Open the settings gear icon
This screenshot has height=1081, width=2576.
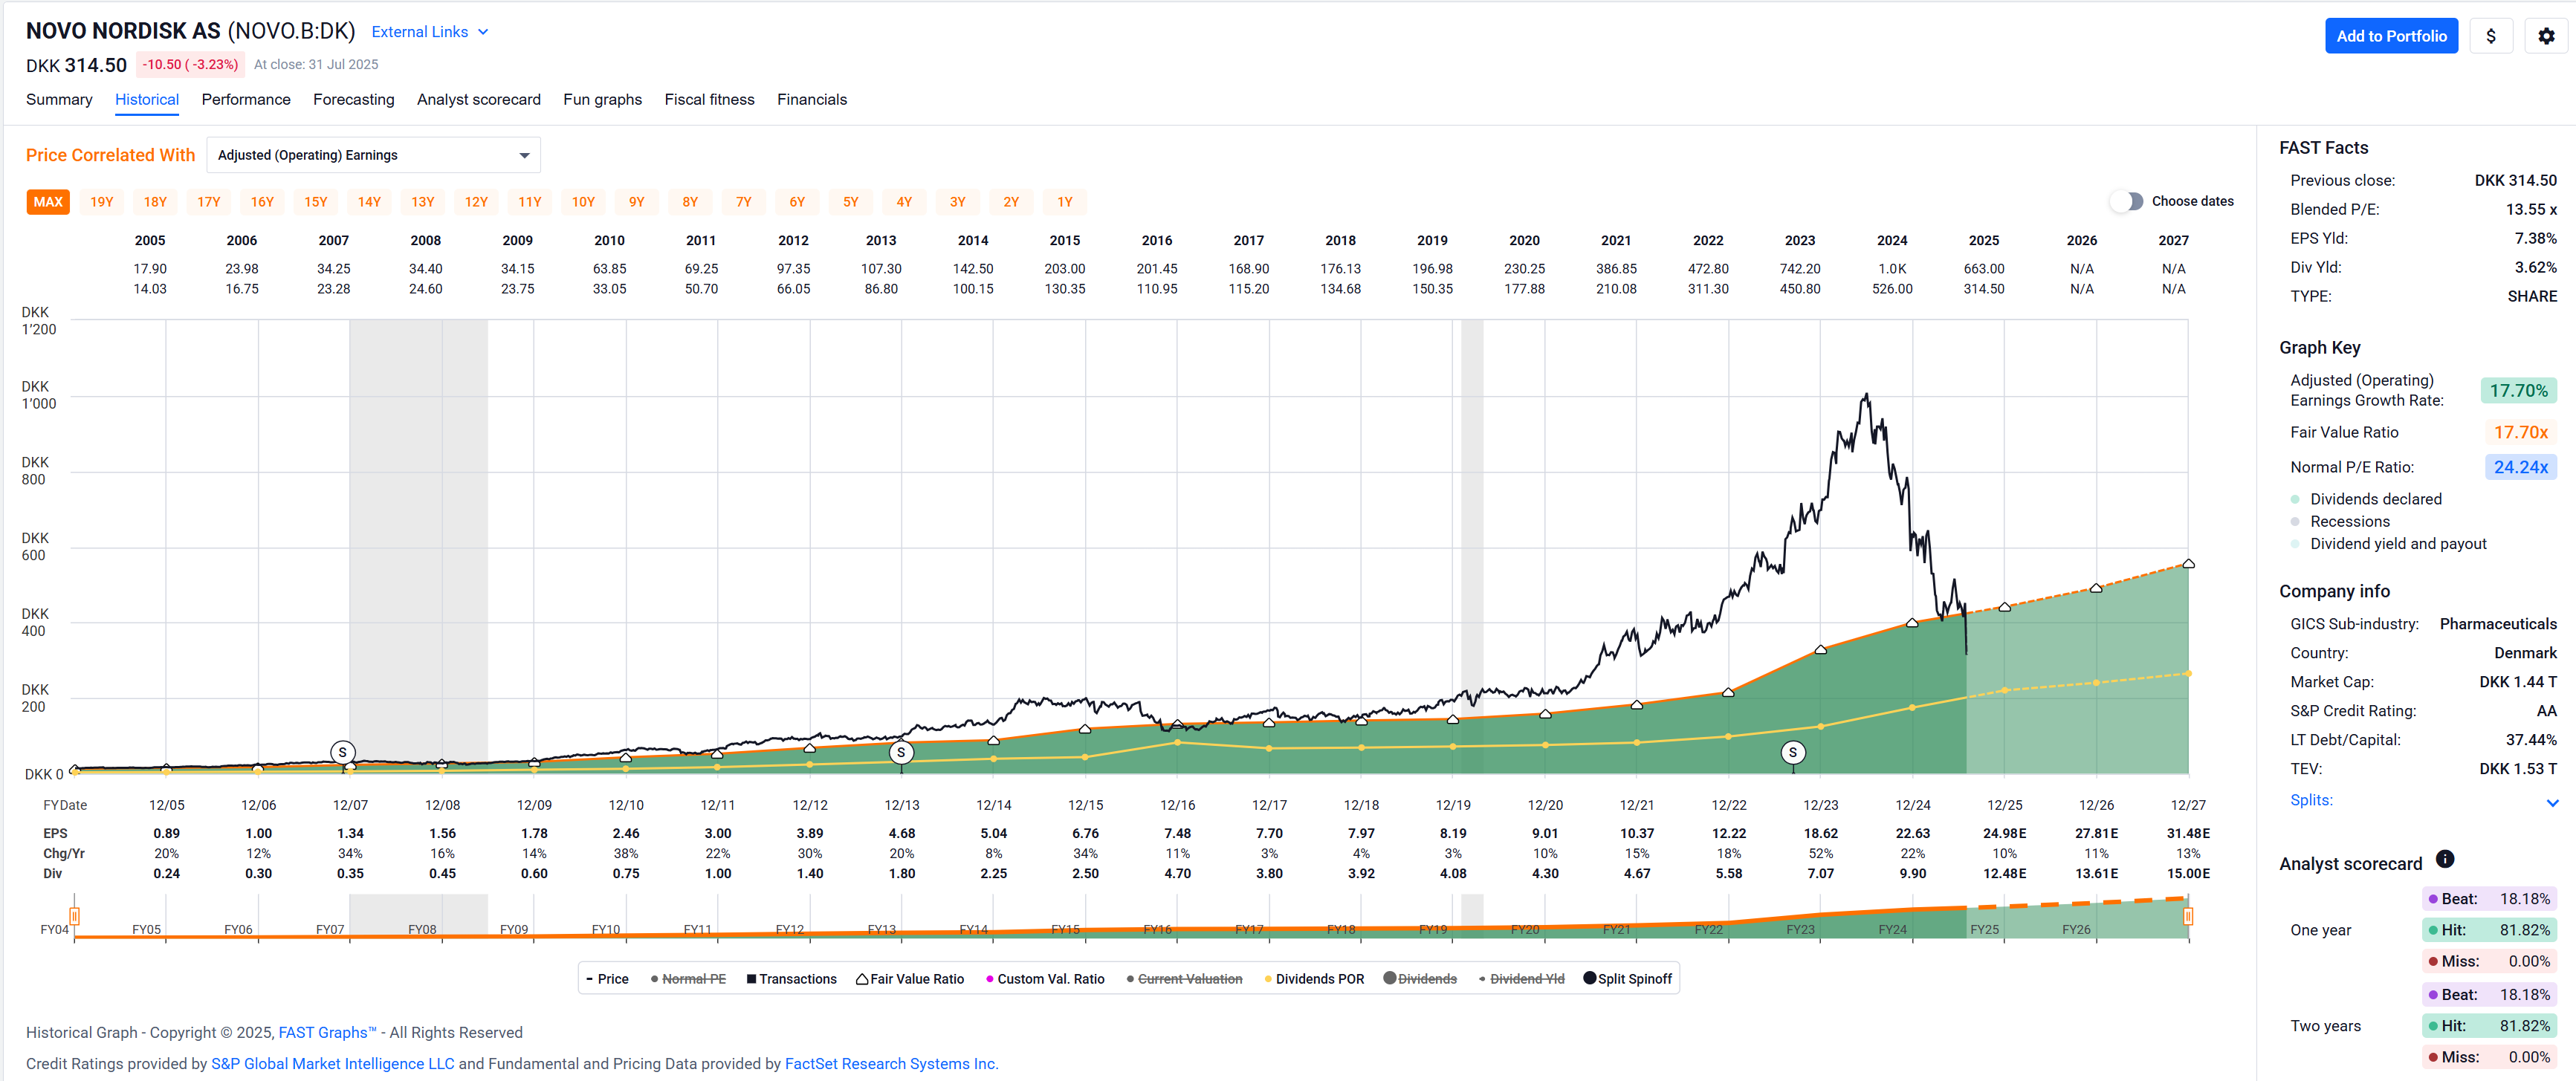pyautogui.click(x=2546, y=36)
